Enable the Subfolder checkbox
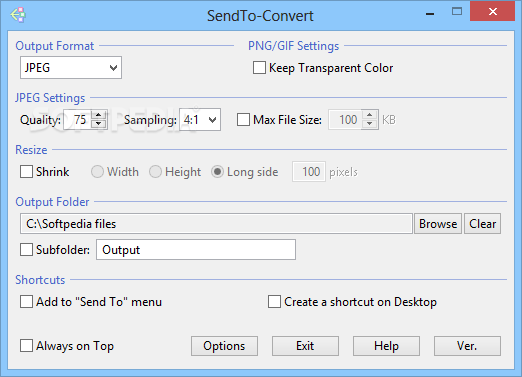The width and height of the screenshot is (522, 377). [26, 250]
